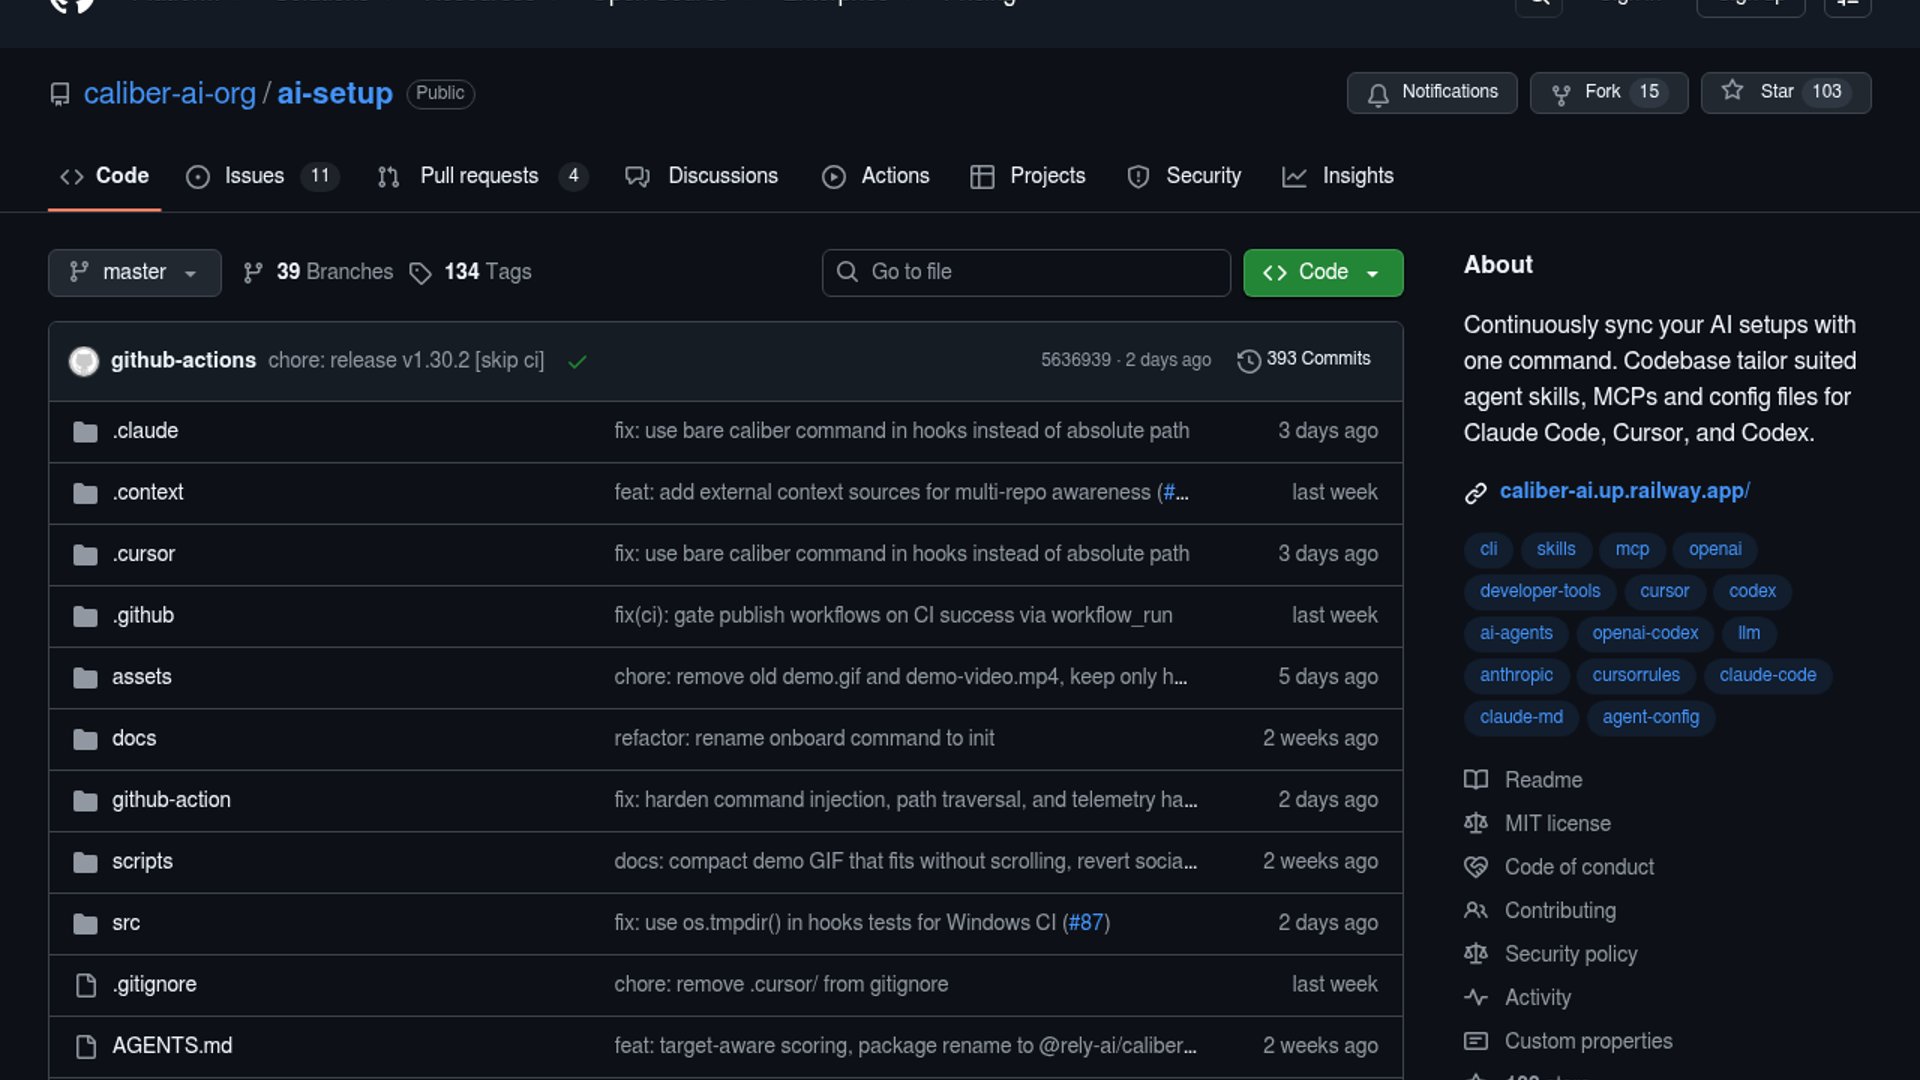Open the 39 Branches list

click(x=319, y=272)
